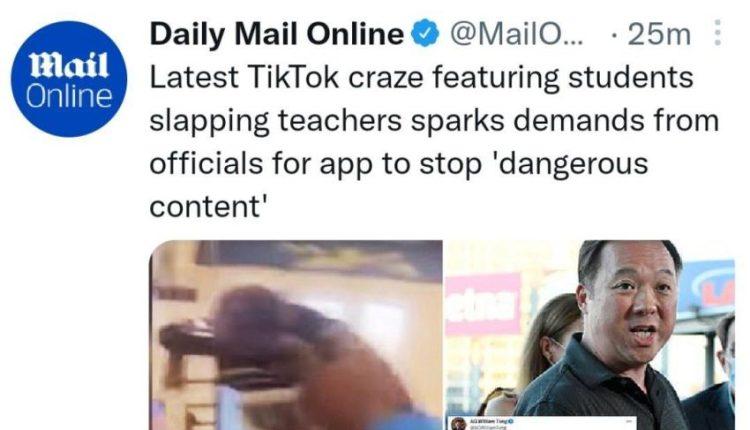Click the blue verified badge
The image size is (750, 430).
click(x=426, y=34)
